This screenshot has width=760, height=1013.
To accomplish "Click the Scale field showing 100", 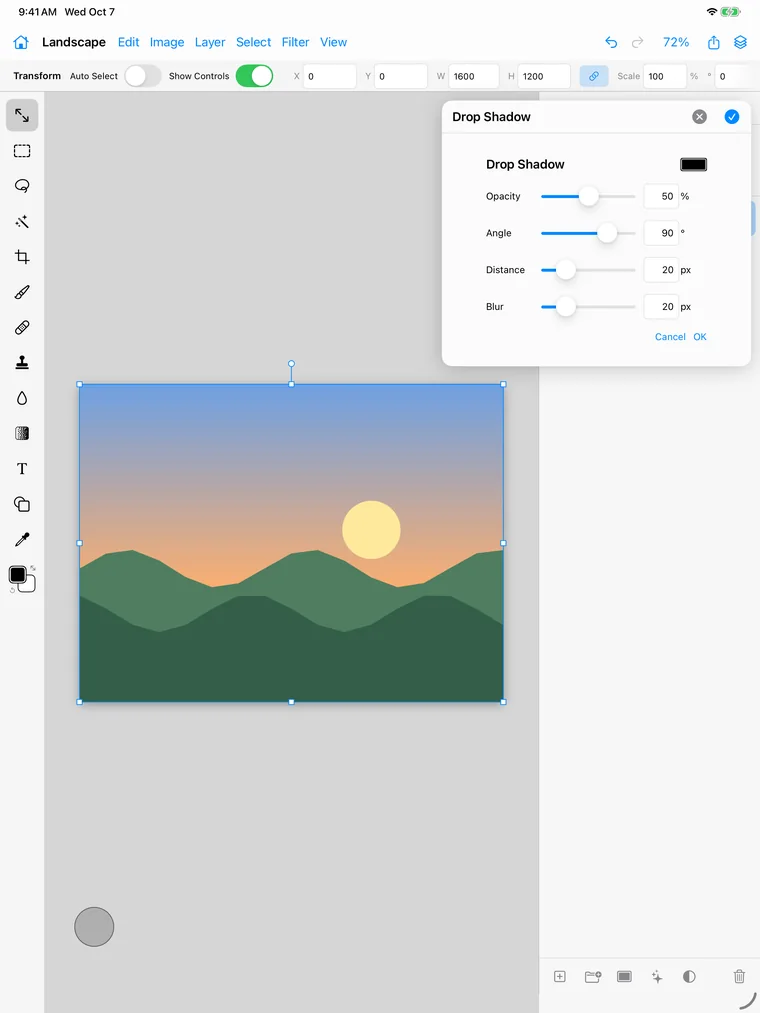I will (x=664, y=76).
